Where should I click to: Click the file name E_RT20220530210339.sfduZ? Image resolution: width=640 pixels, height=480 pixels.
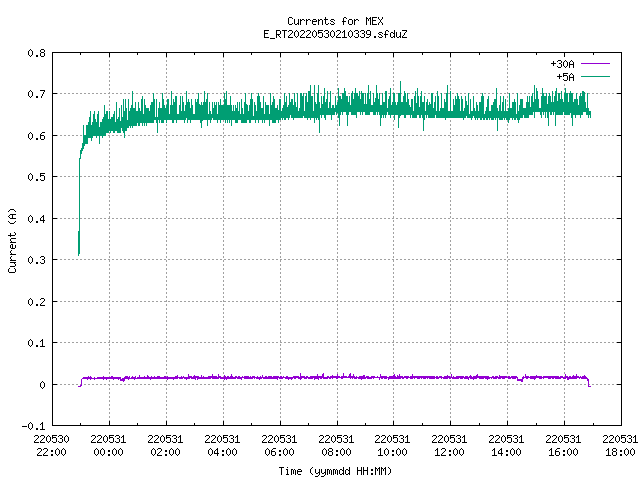[x=335, y=34]
